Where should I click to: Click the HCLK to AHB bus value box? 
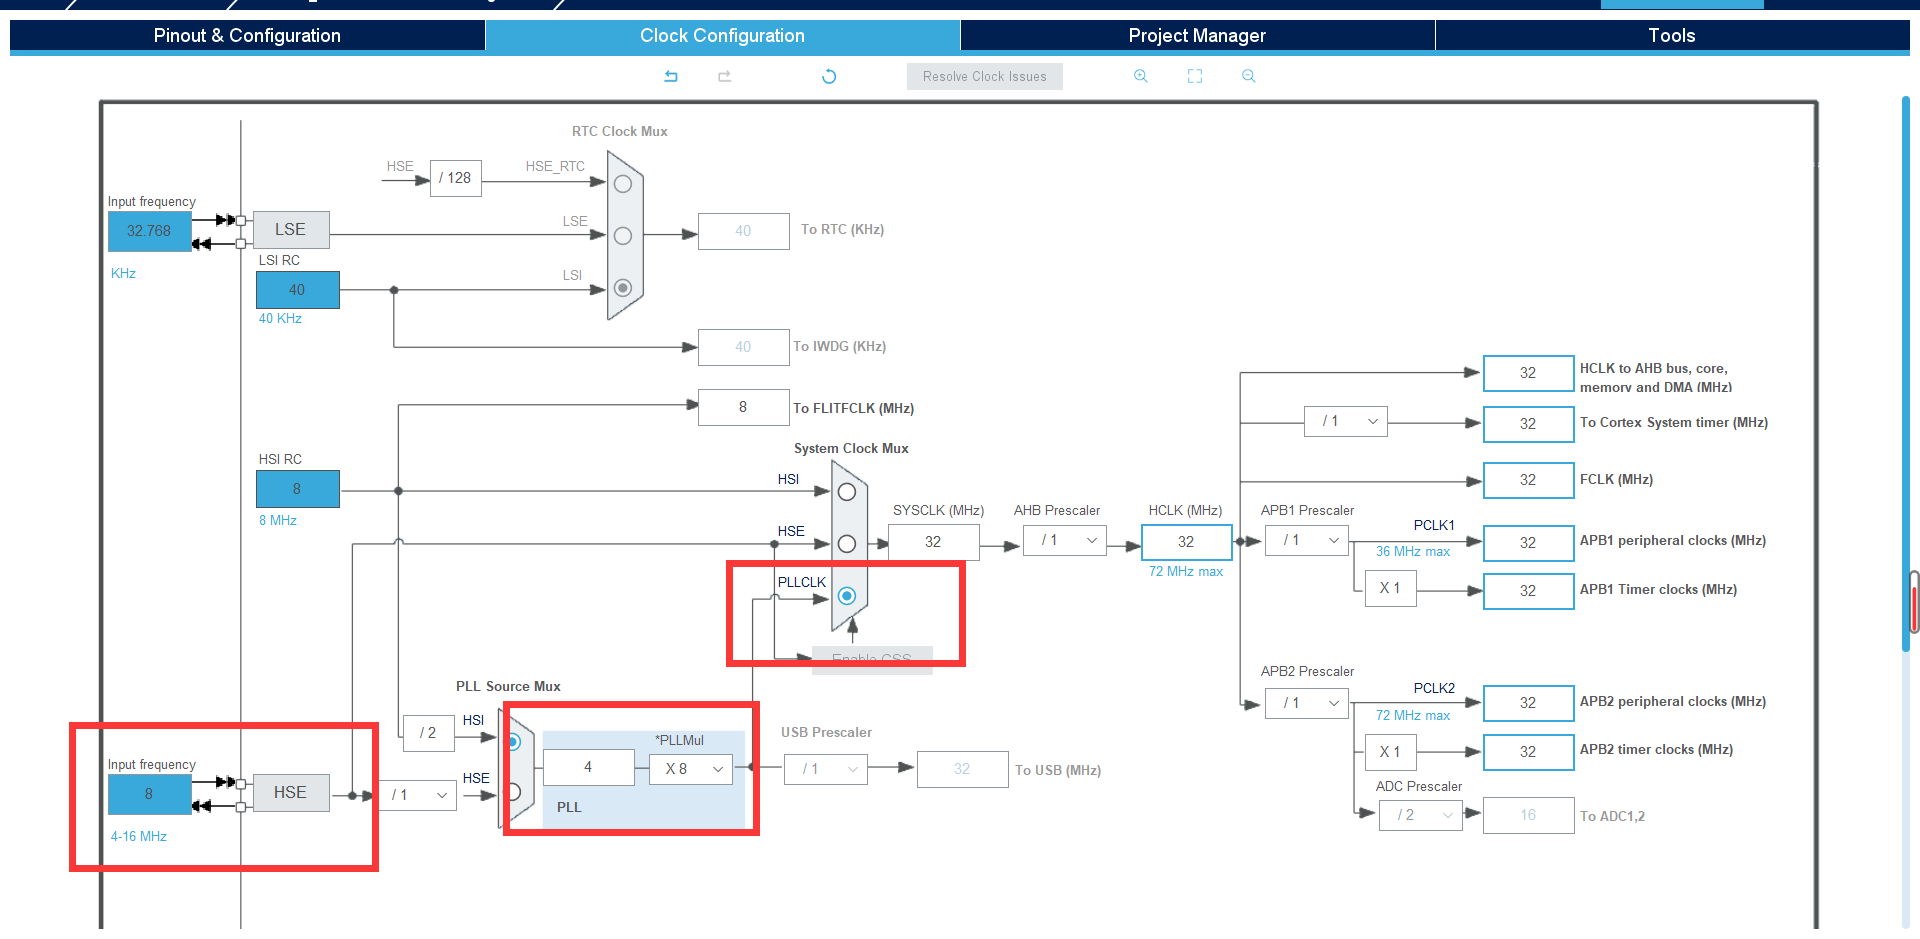click(x=1528, y=373)
